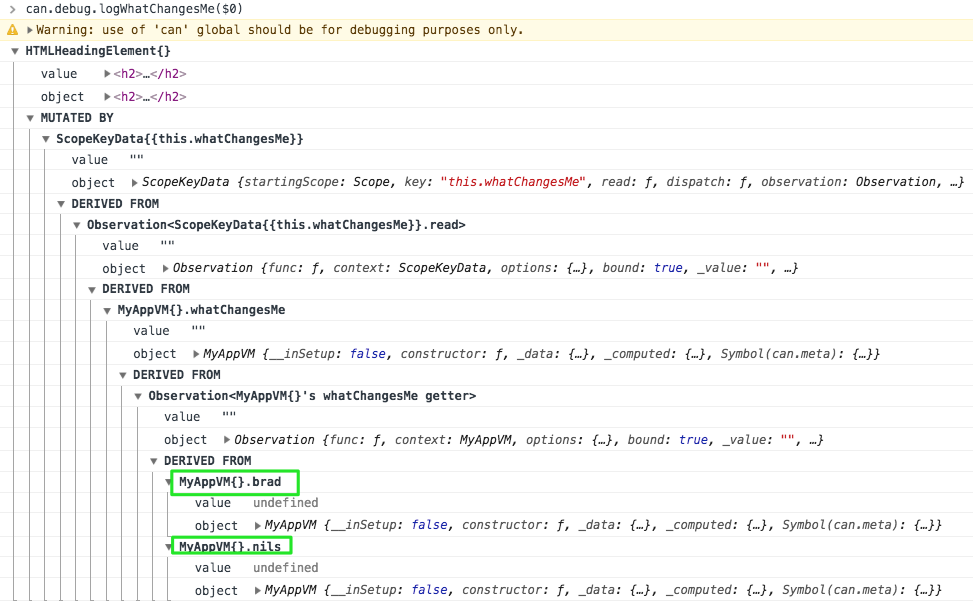Click the red "this.whatChangesMe" key string
The width and height of the screenshot is (973, 601).
(513, 182)
